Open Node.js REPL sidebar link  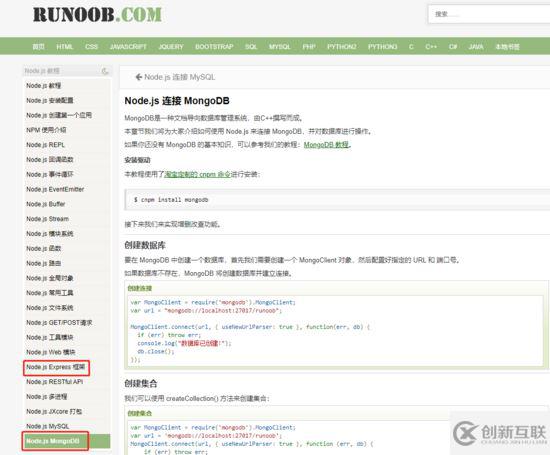coord(46,145)
